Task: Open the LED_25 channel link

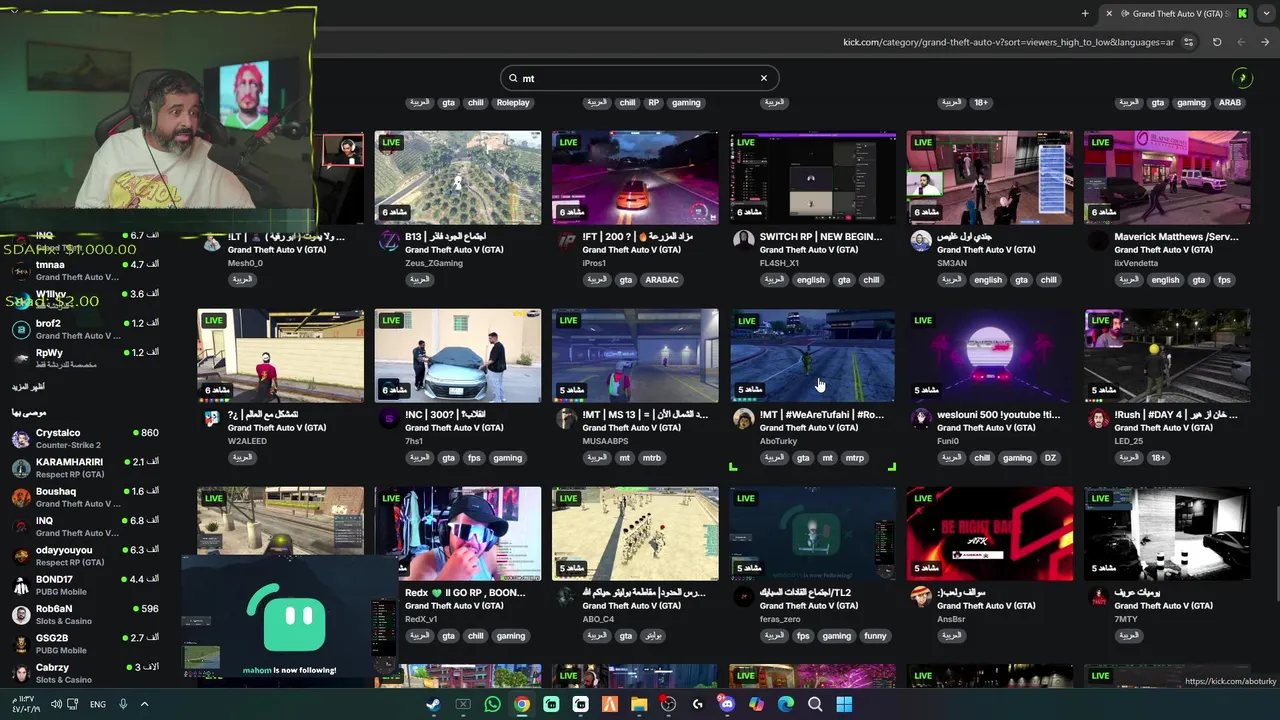Action: coord(1128,441)
